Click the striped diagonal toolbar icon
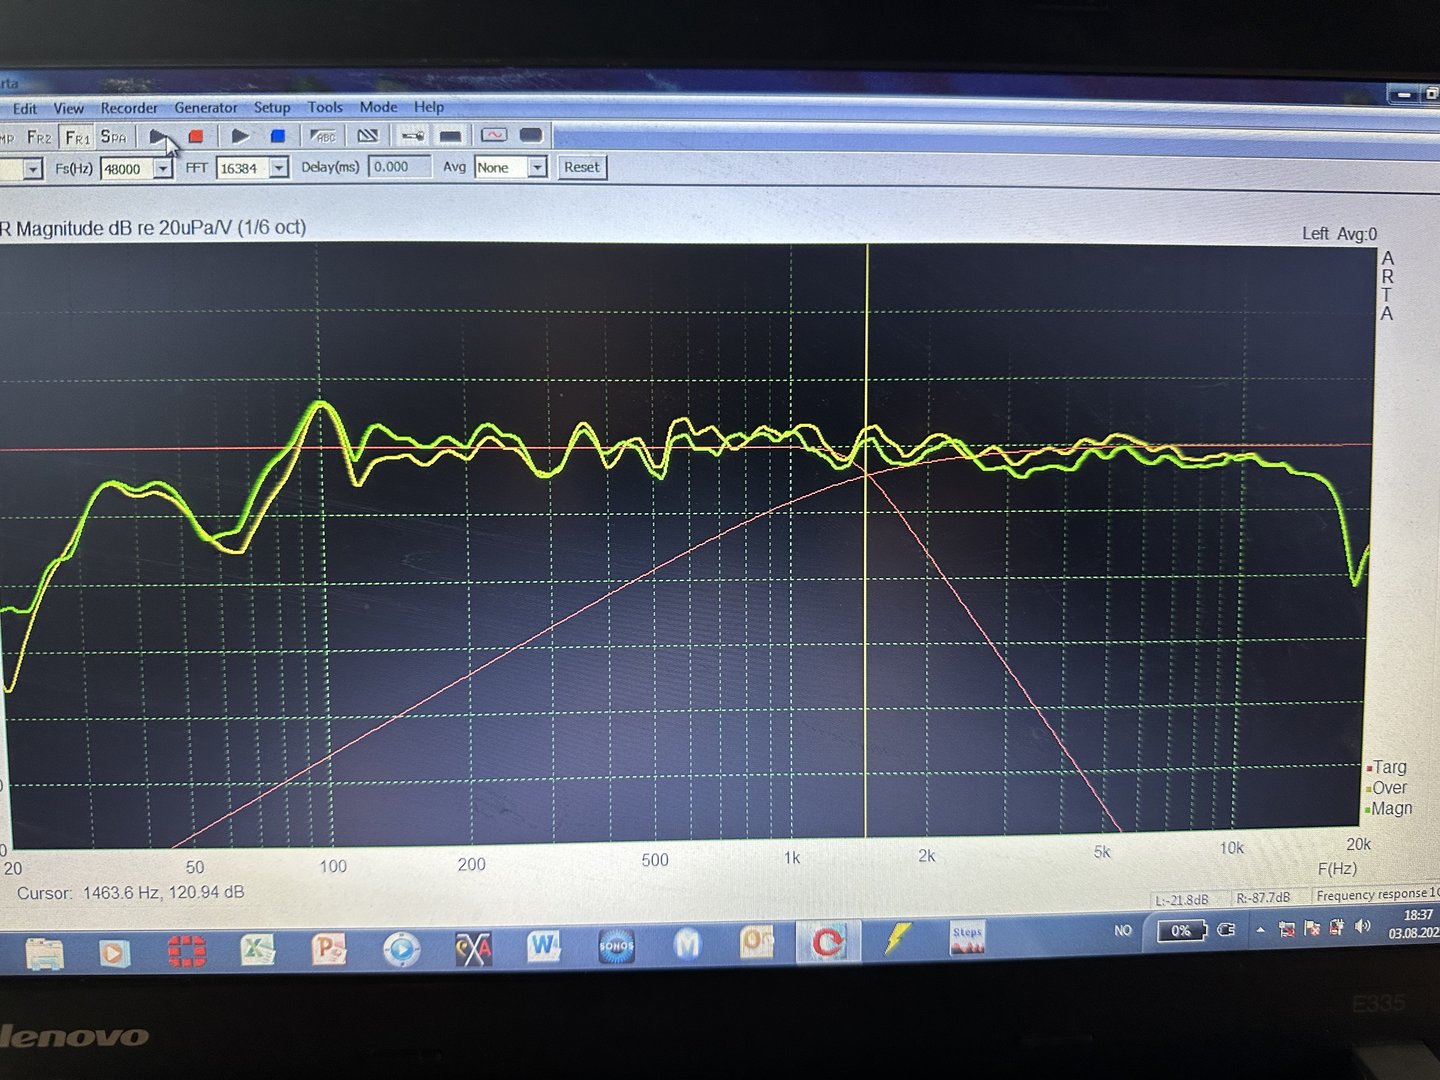The height and width of the screenshot is (1080, 1440). (x=368, y=136)
